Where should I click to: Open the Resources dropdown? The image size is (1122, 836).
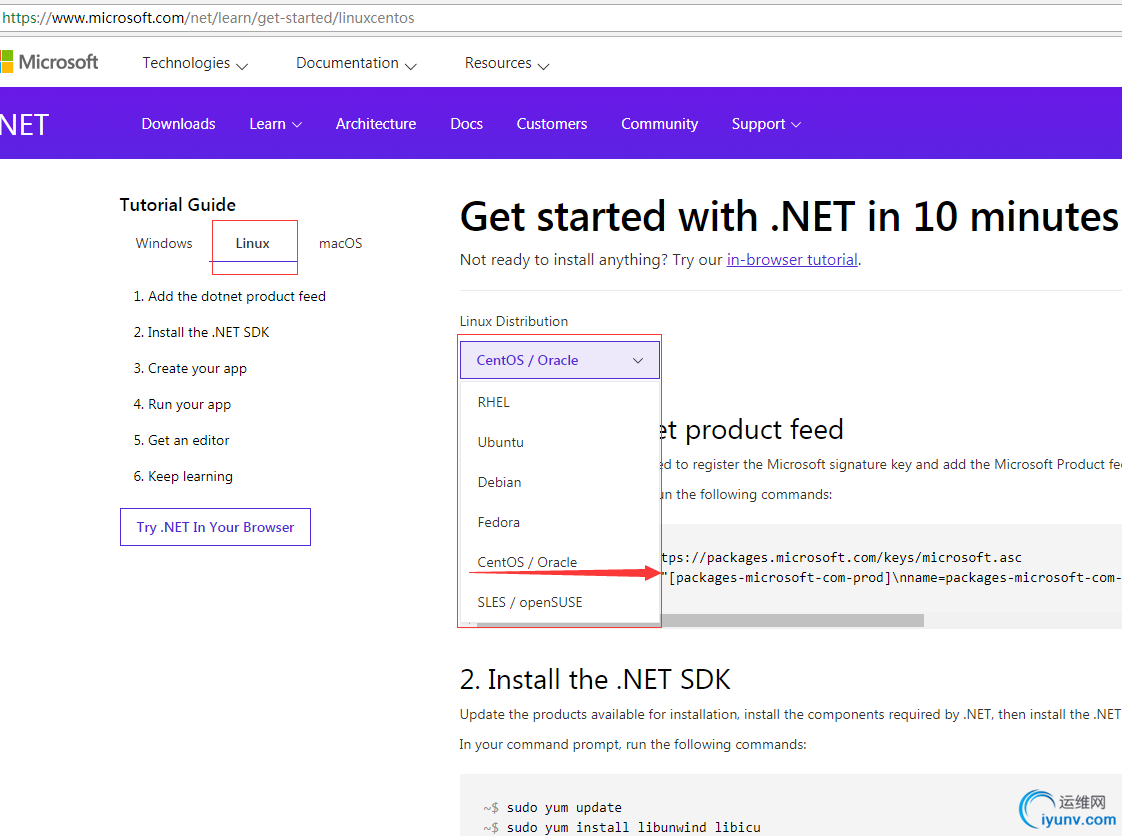tap(507, 63)
